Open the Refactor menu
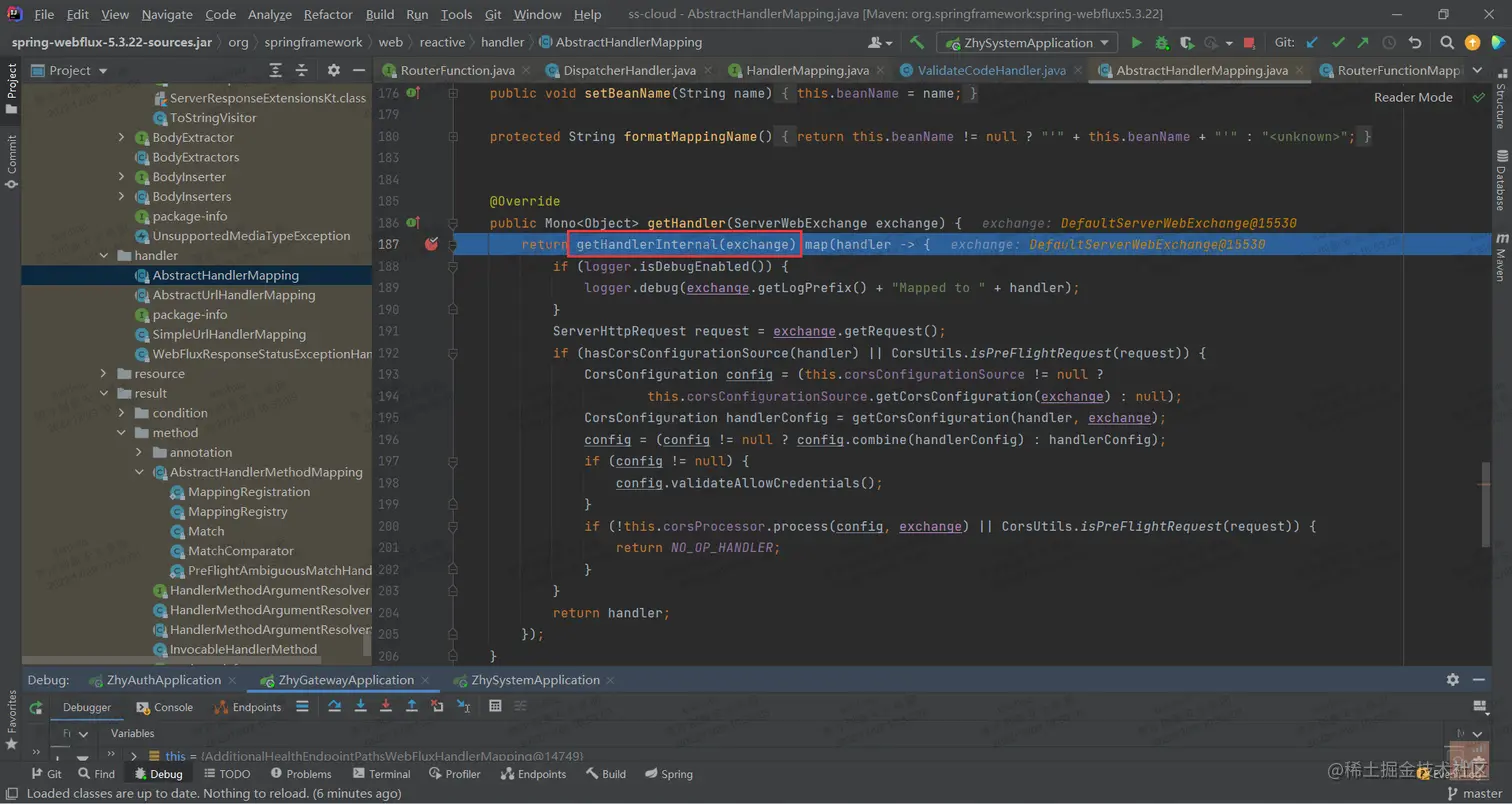Screen dimensions: 1512x804 (x=329, y=15)
